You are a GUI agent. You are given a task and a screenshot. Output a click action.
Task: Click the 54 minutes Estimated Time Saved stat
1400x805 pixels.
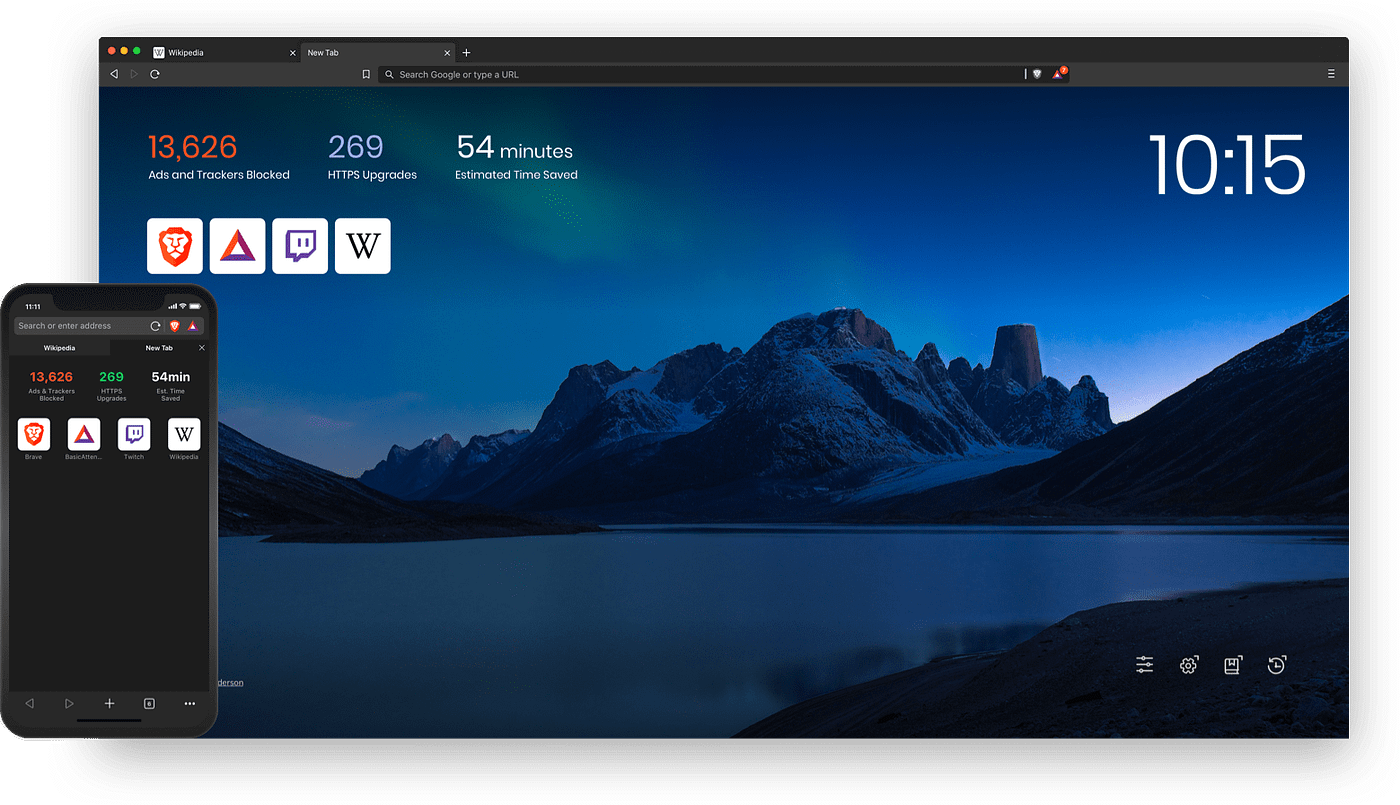coord(516,157)
